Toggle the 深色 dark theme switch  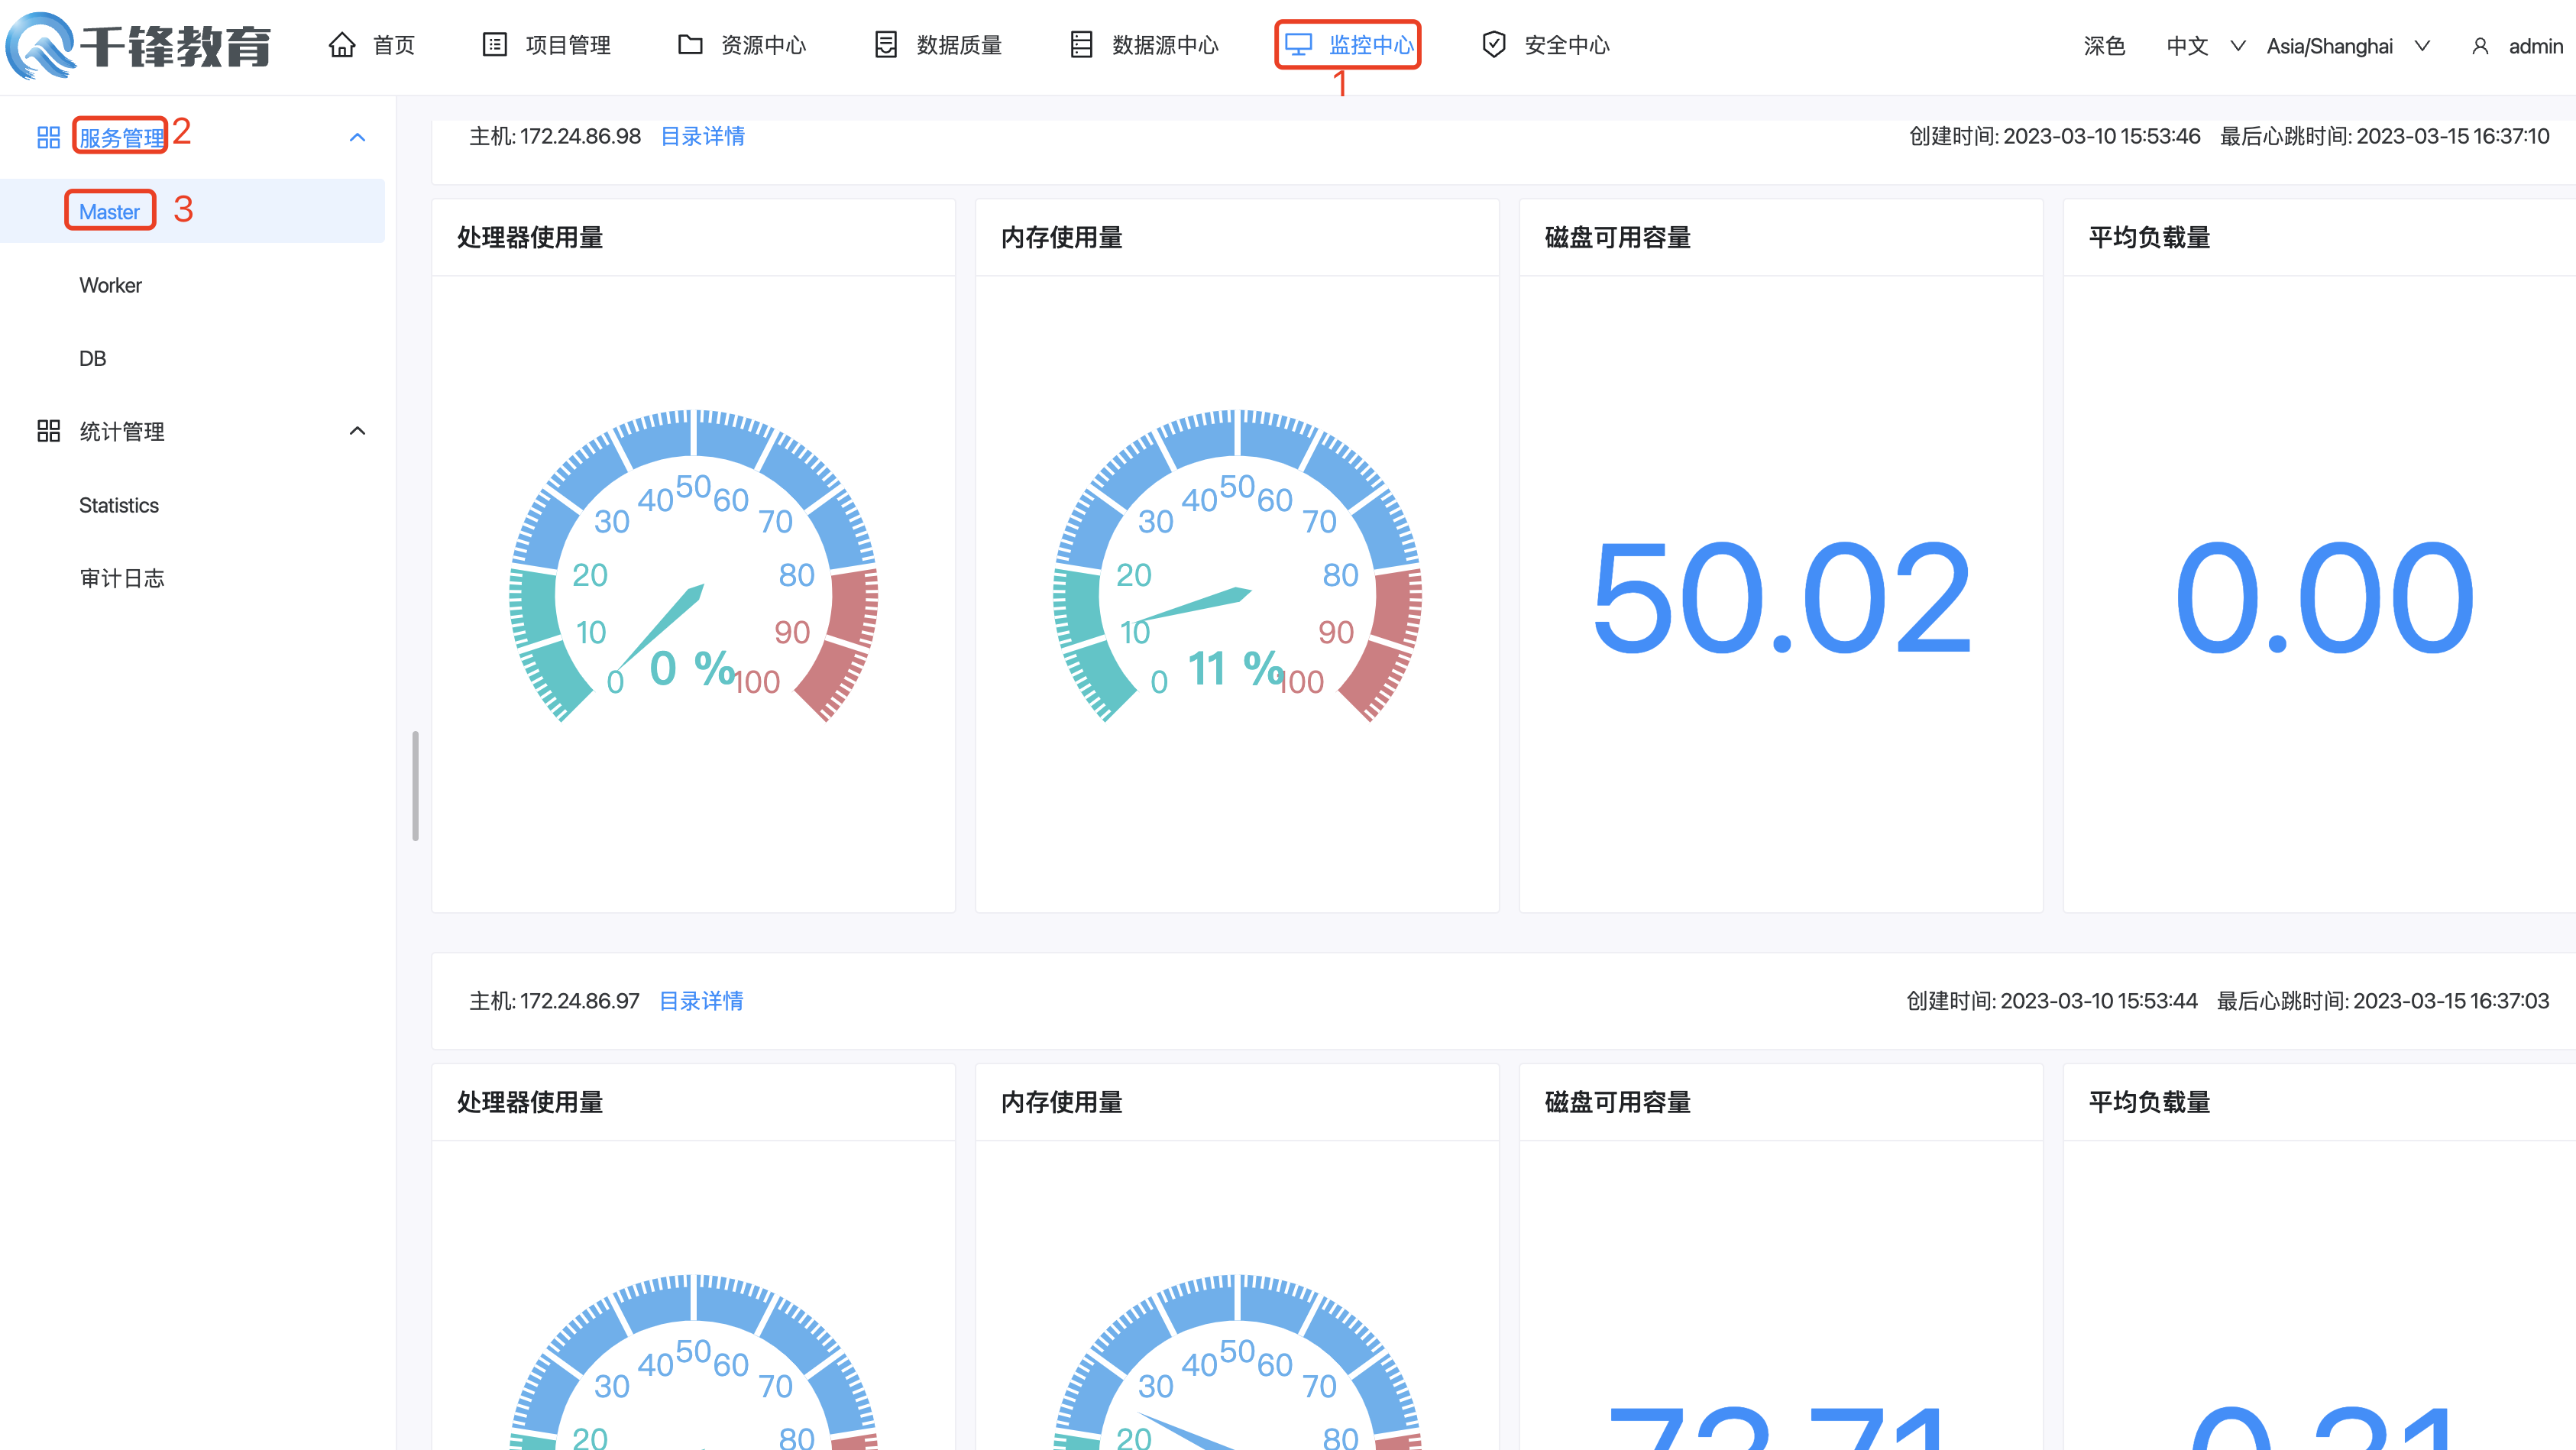click(x=2104, y=46)
